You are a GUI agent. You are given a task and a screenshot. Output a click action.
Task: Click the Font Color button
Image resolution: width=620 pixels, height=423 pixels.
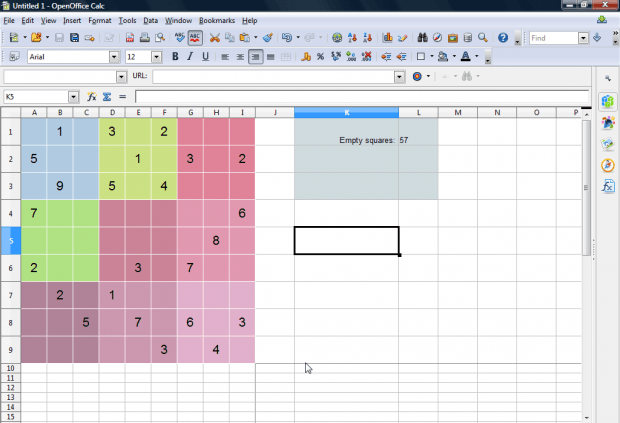pyautogui.click(x=466, y=57)
